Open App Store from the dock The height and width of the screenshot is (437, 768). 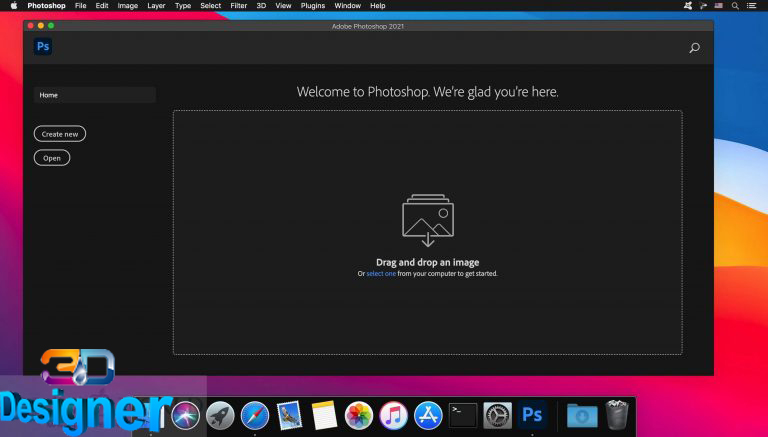point(428,415)
